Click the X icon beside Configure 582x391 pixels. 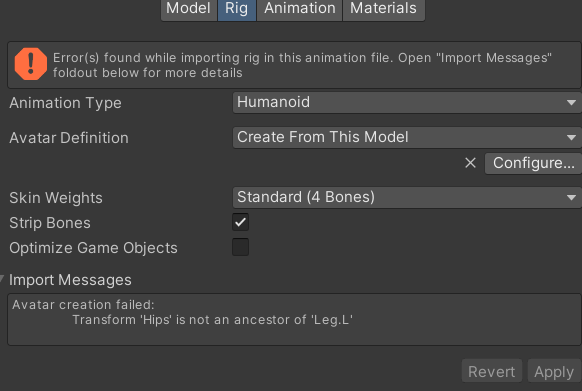(x=470, y=163)
